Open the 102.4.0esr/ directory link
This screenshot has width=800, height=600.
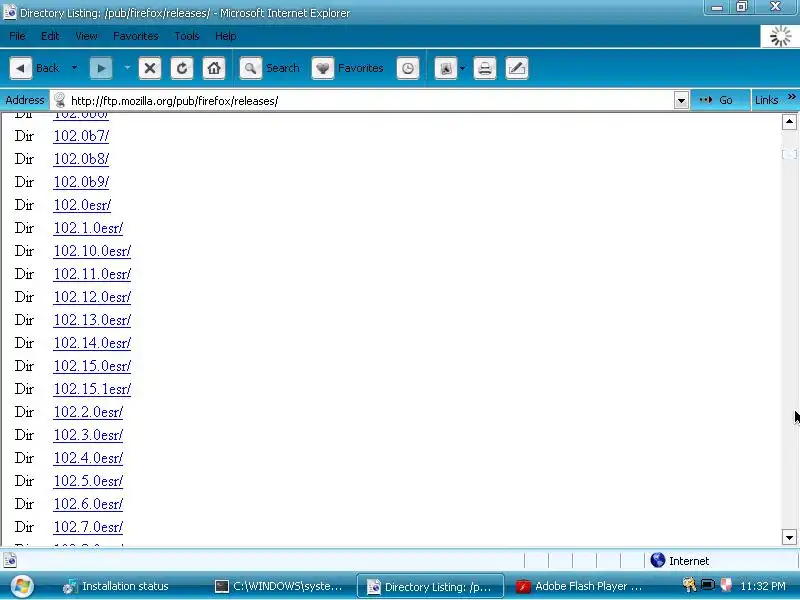tap(88, 458)
